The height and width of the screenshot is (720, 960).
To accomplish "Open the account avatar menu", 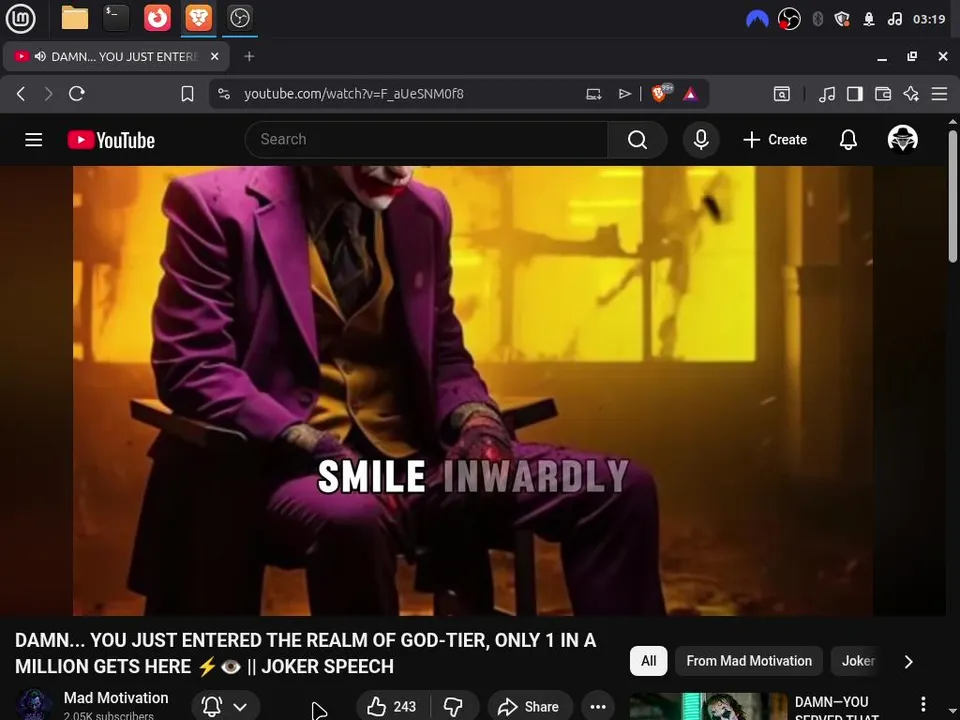I will click(x=902, y=139).
